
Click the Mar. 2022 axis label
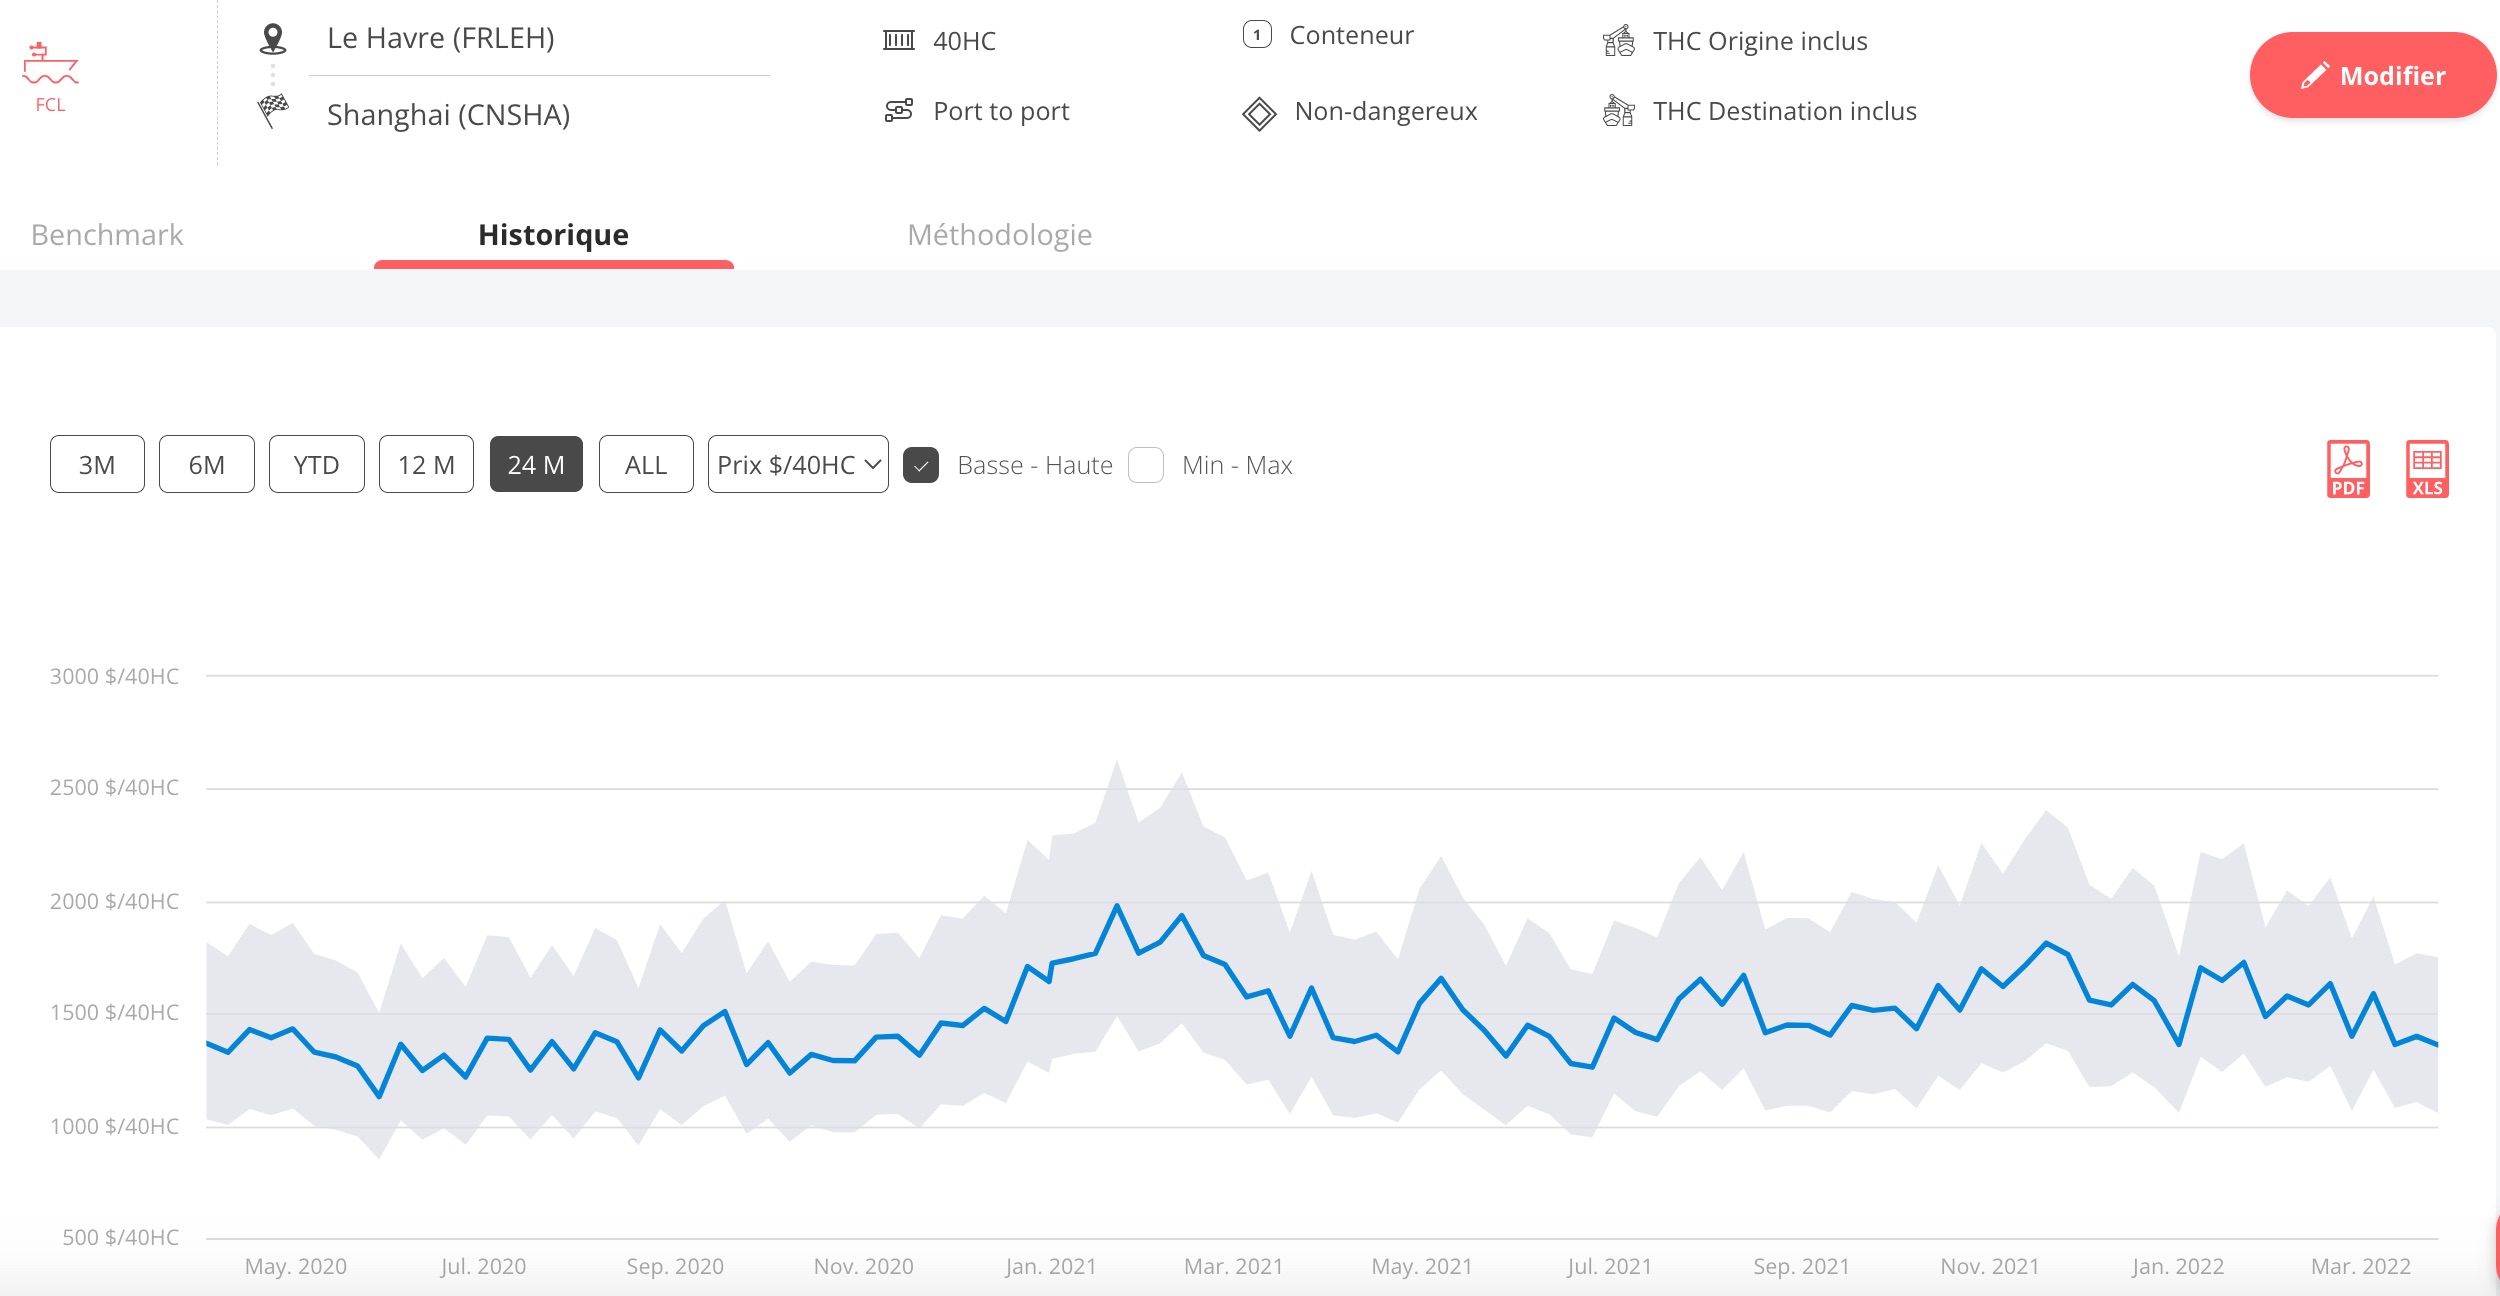pos(2361,1266)
